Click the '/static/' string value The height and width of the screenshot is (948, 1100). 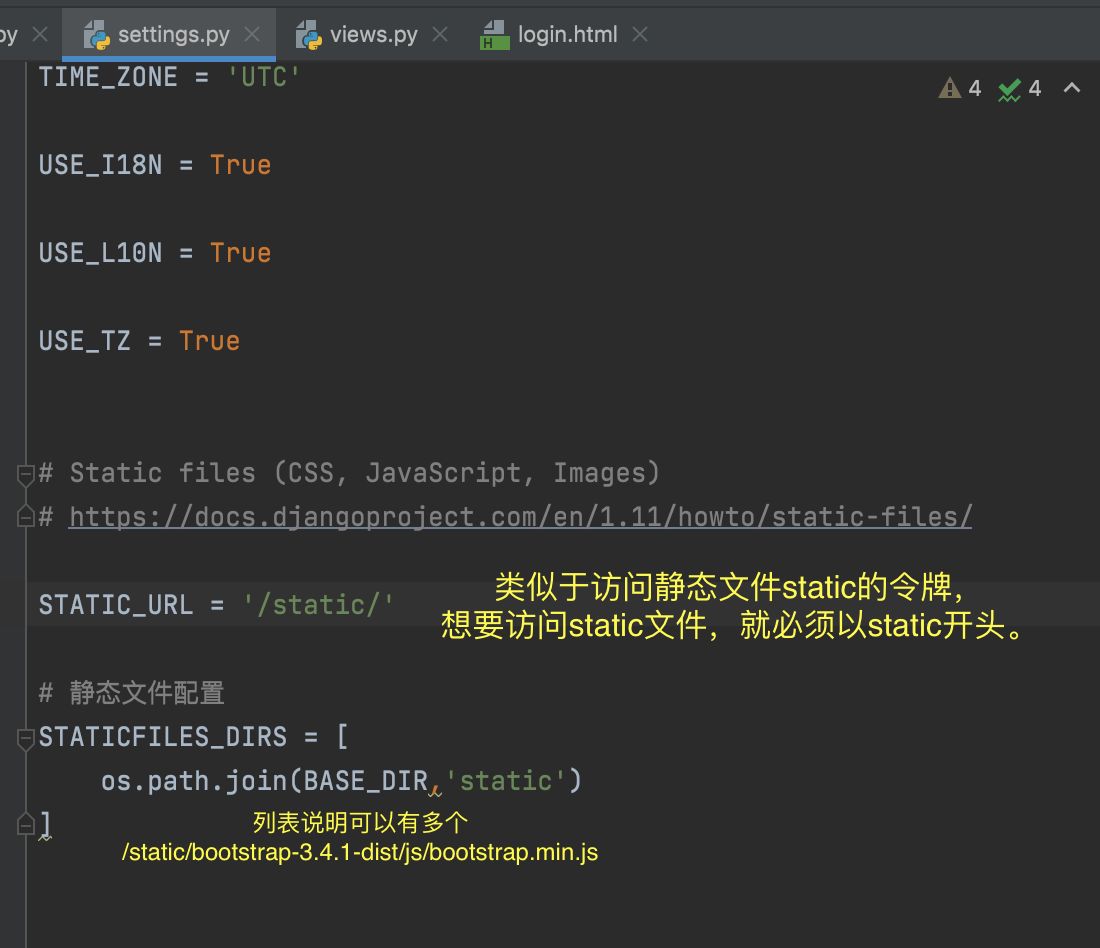coord(318,605)
